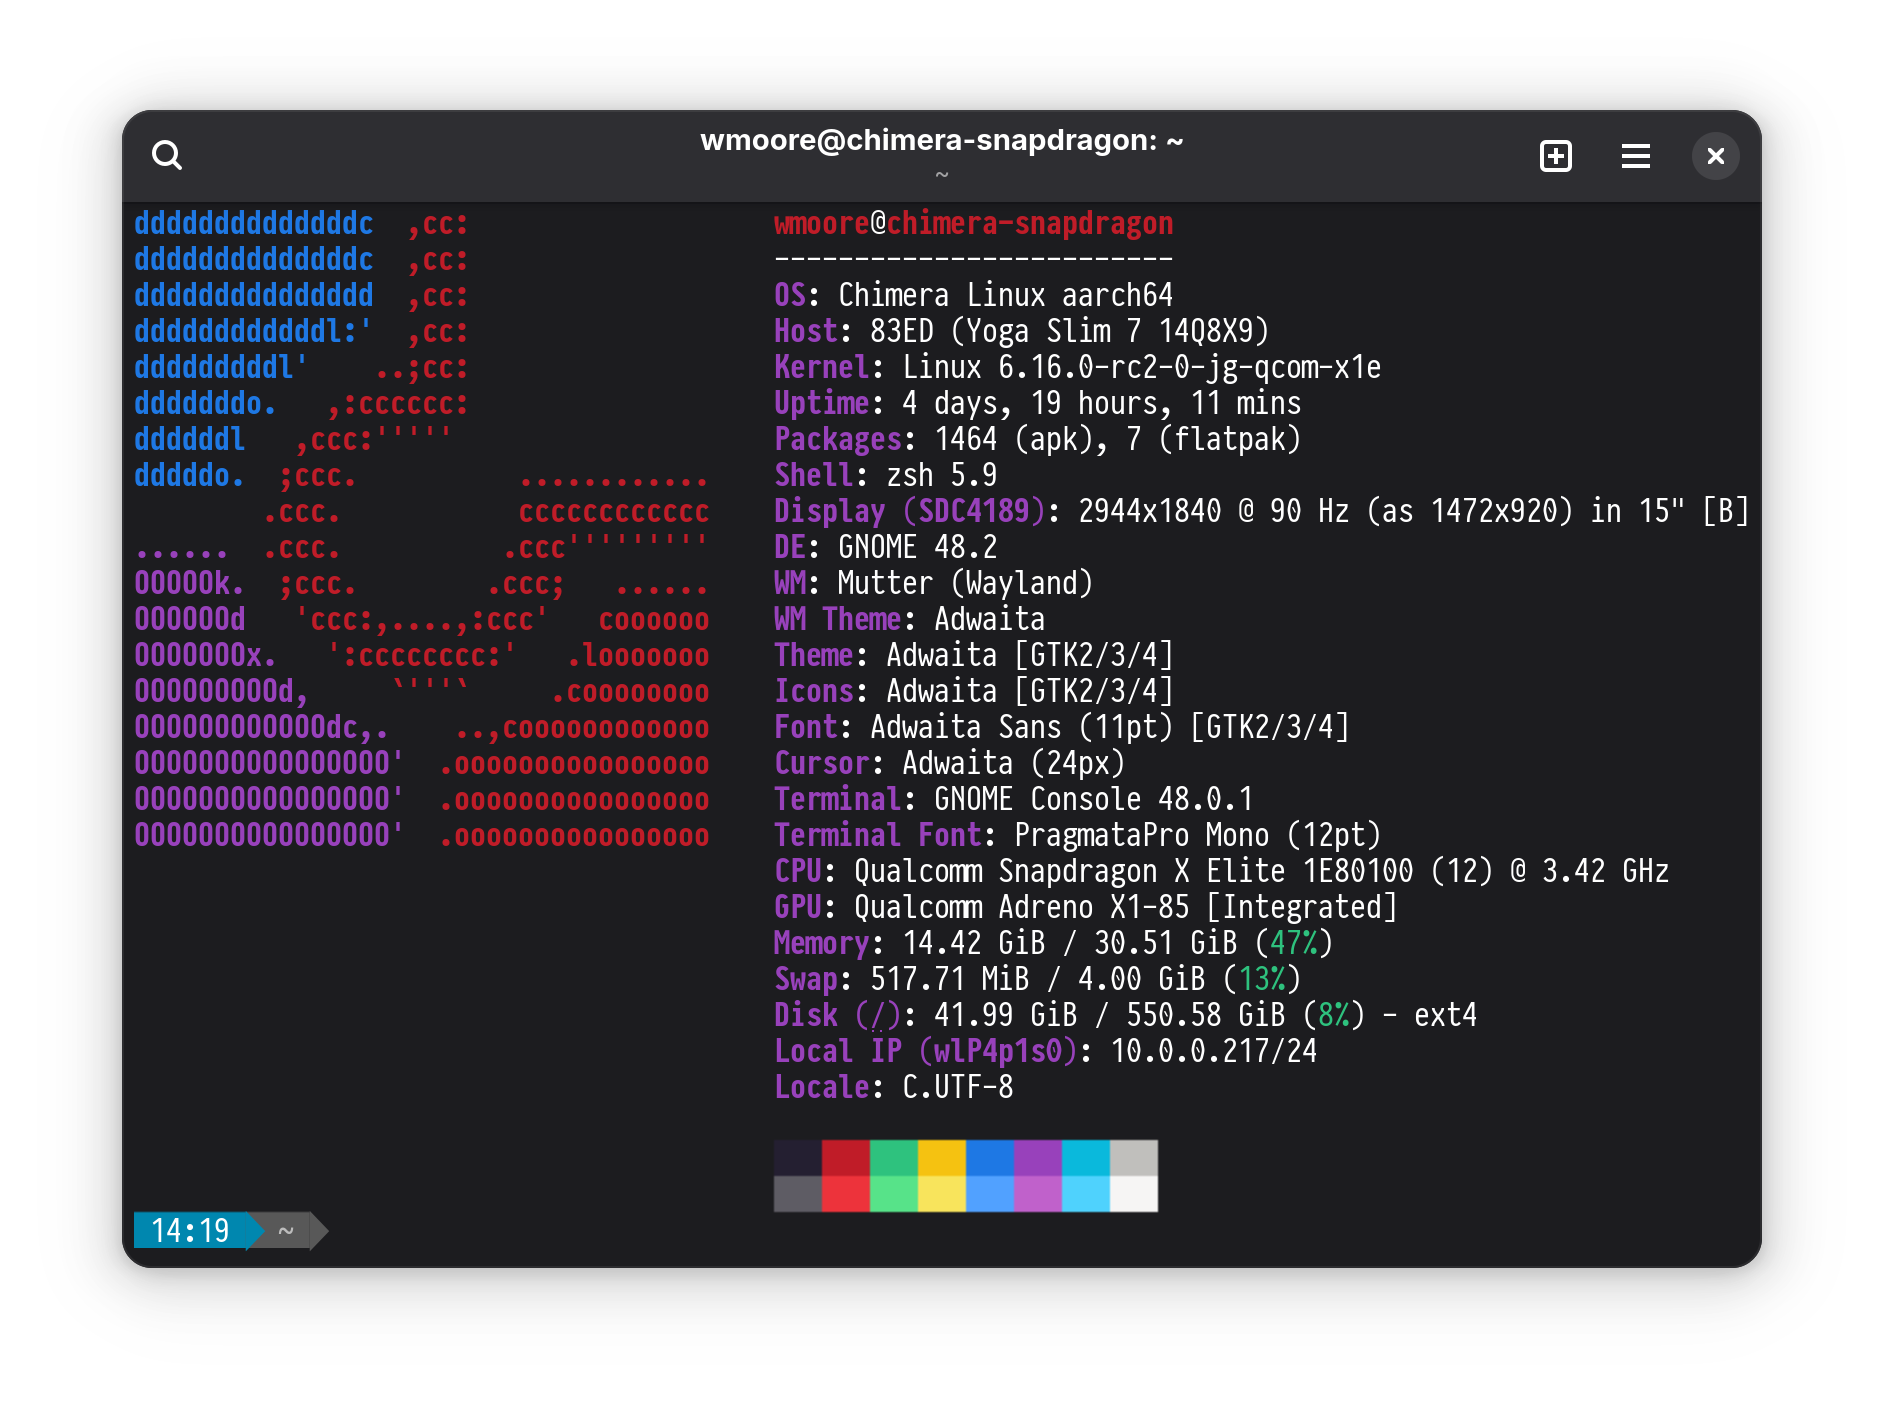Click the wmoore@chimera-snapdragon header in output

pos(973,223)
